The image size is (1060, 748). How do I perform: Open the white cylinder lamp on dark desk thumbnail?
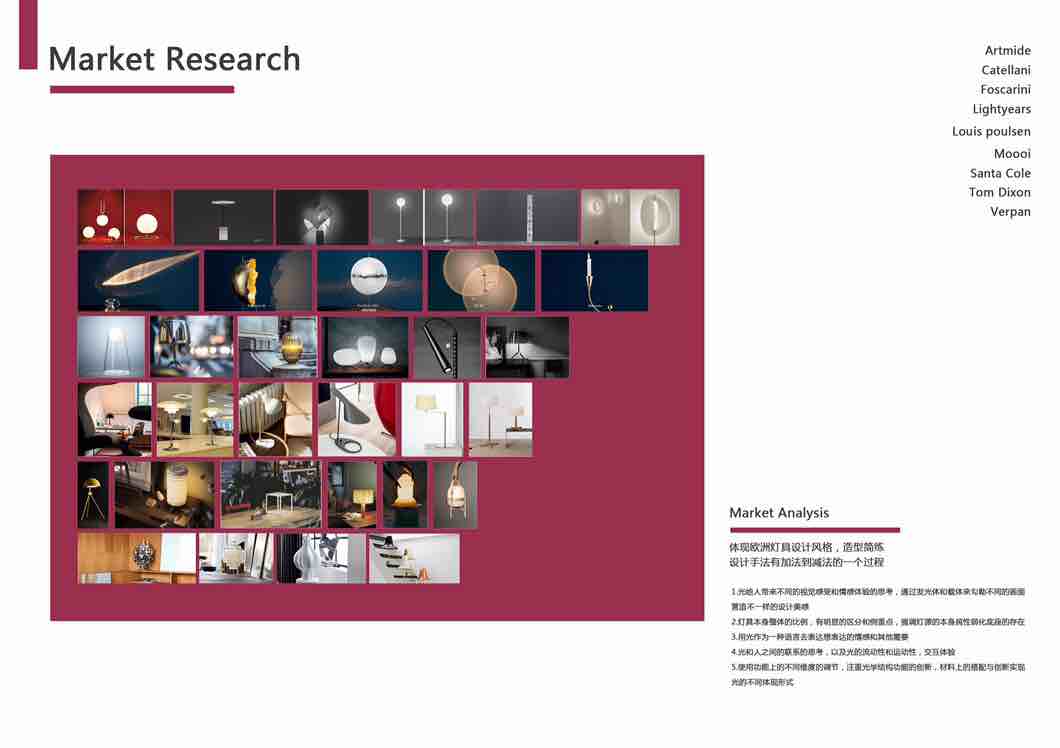164,495
